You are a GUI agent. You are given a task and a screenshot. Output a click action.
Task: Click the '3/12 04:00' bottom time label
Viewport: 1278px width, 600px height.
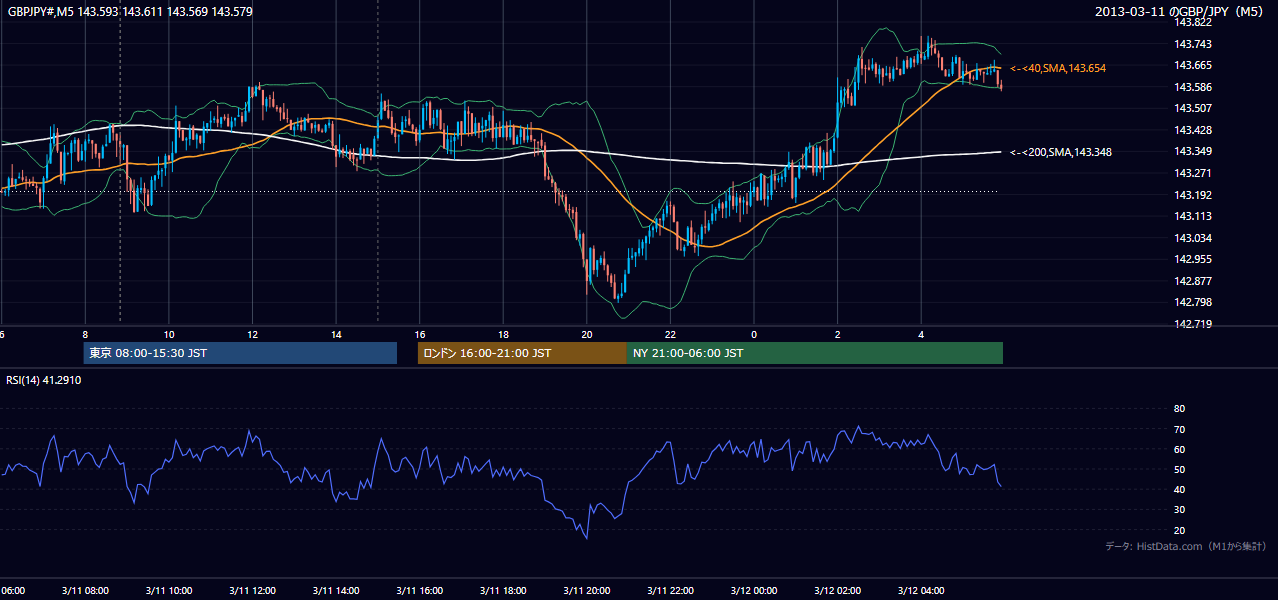tap(921, 590)
